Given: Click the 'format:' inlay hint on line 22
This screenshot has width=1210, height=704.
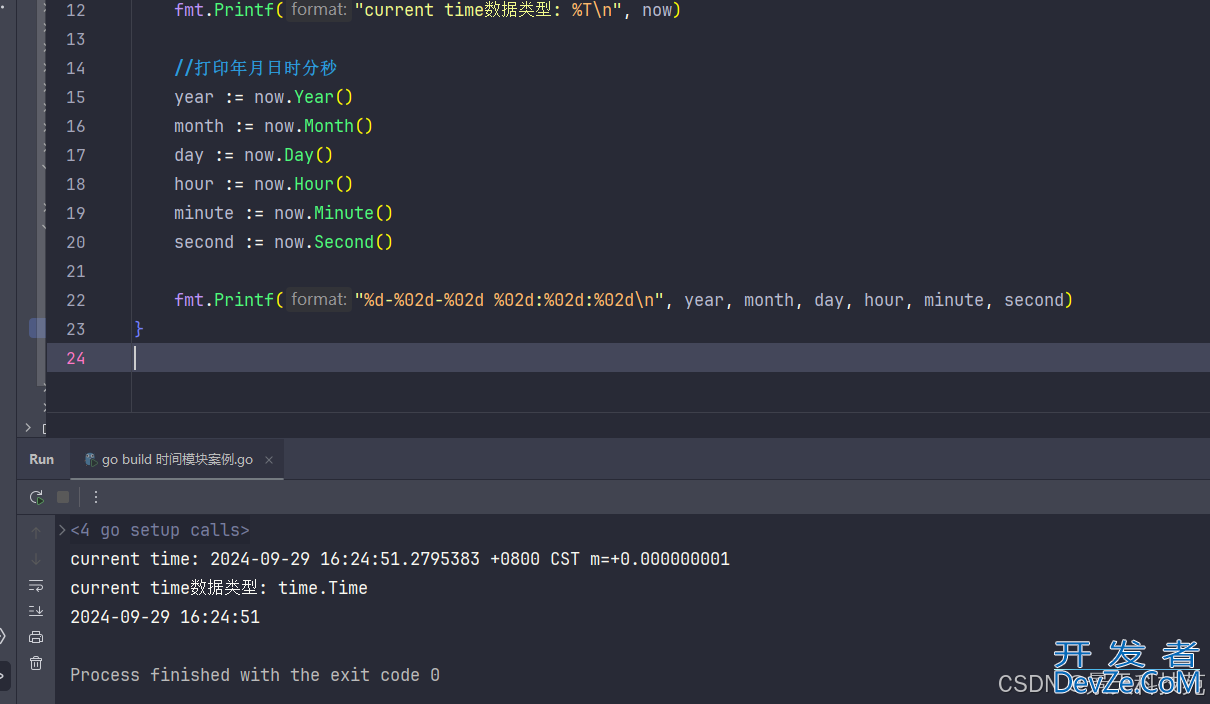Looking at the screenshot, I should click(x=319, y=300).
